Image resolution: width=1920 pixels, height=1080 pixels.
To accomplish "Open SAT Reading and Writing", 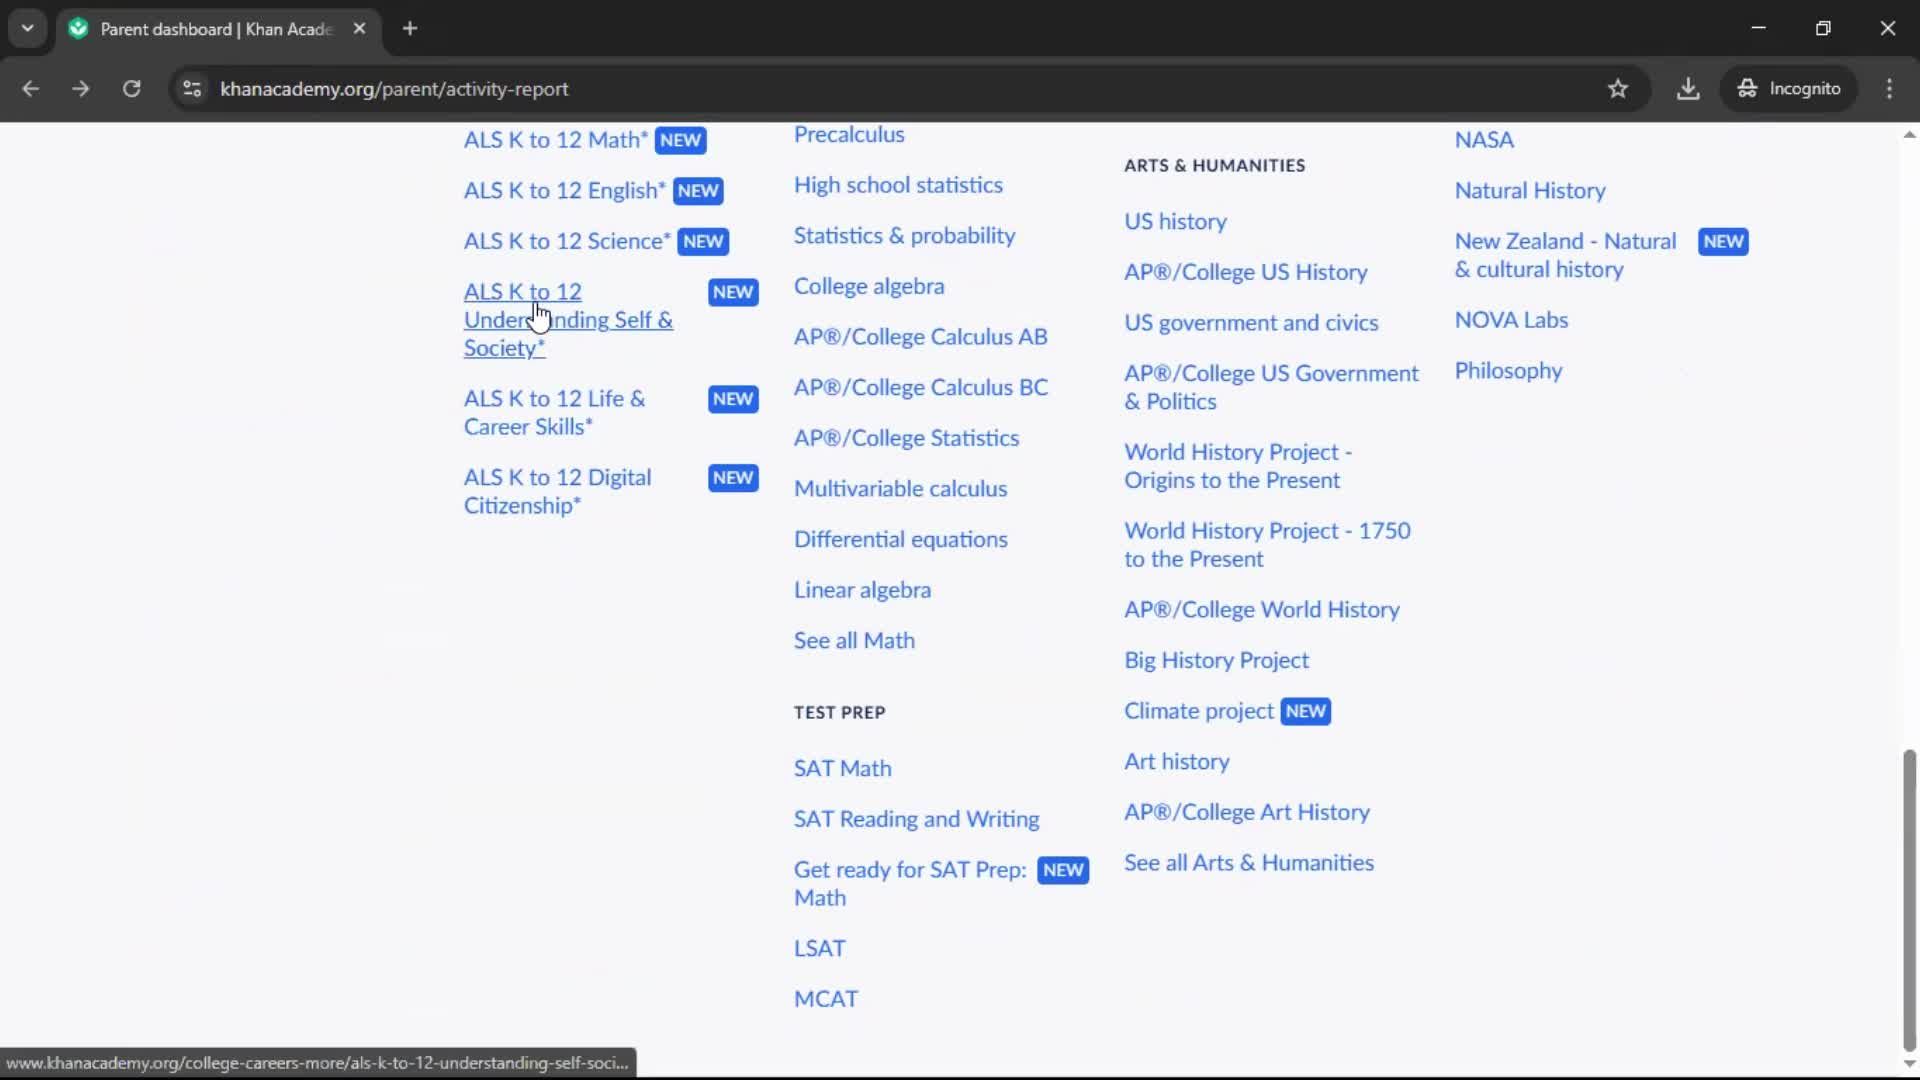I will coord(917,820).
